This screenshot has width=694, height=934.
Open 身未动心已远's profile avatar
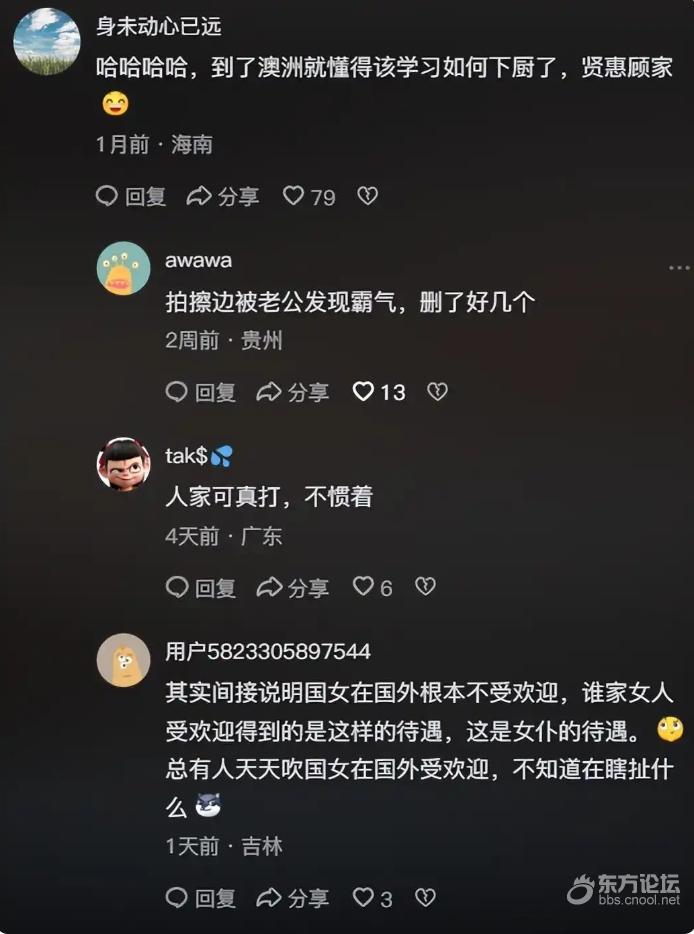point(46,41)
